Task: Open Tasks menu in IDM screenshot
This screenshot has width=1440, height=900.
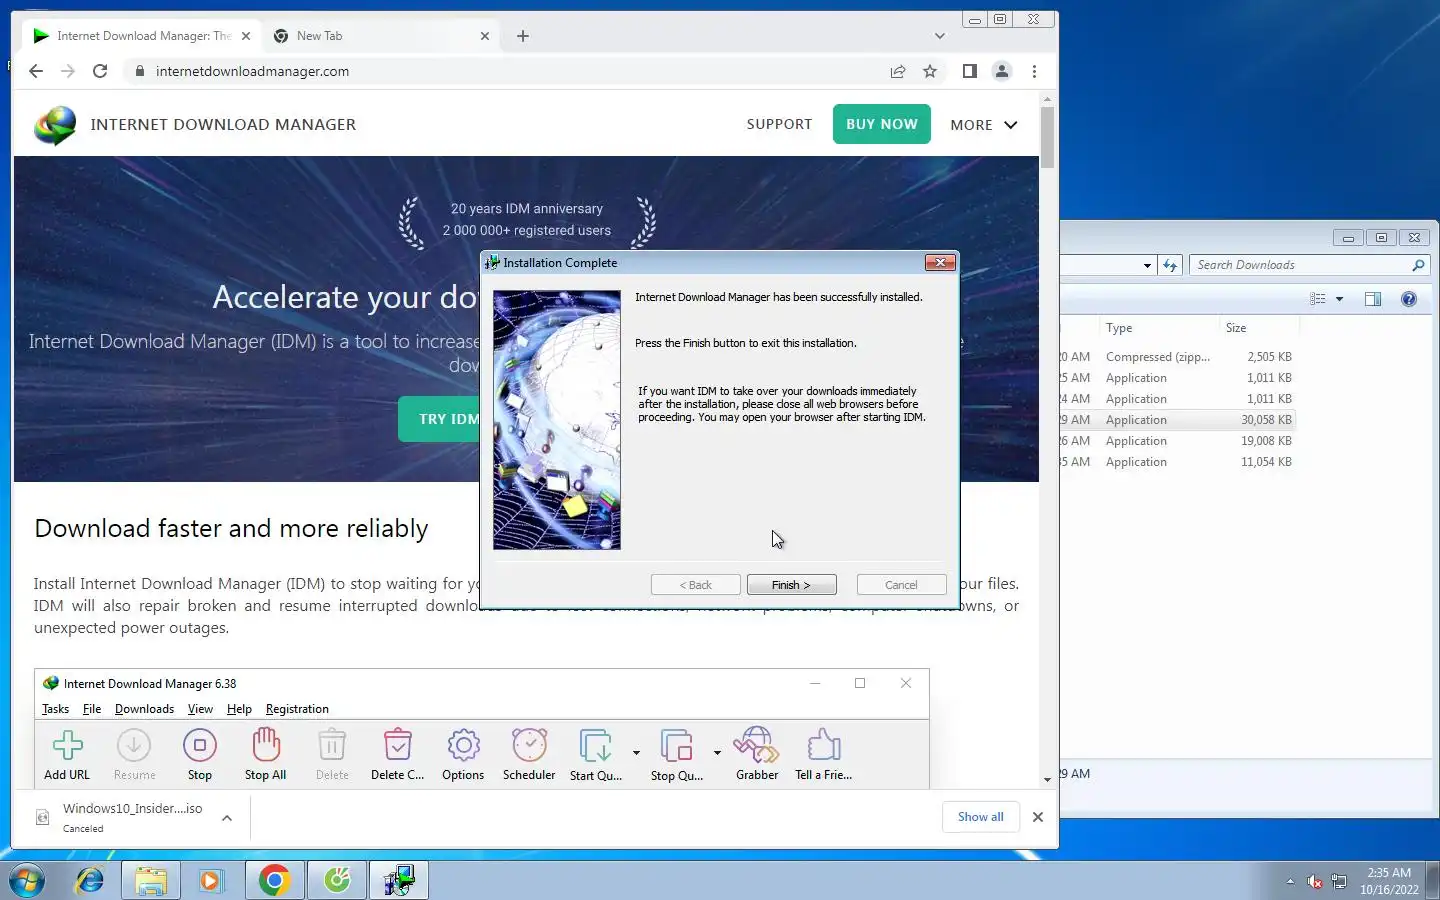Action: [x=55, y=709]
